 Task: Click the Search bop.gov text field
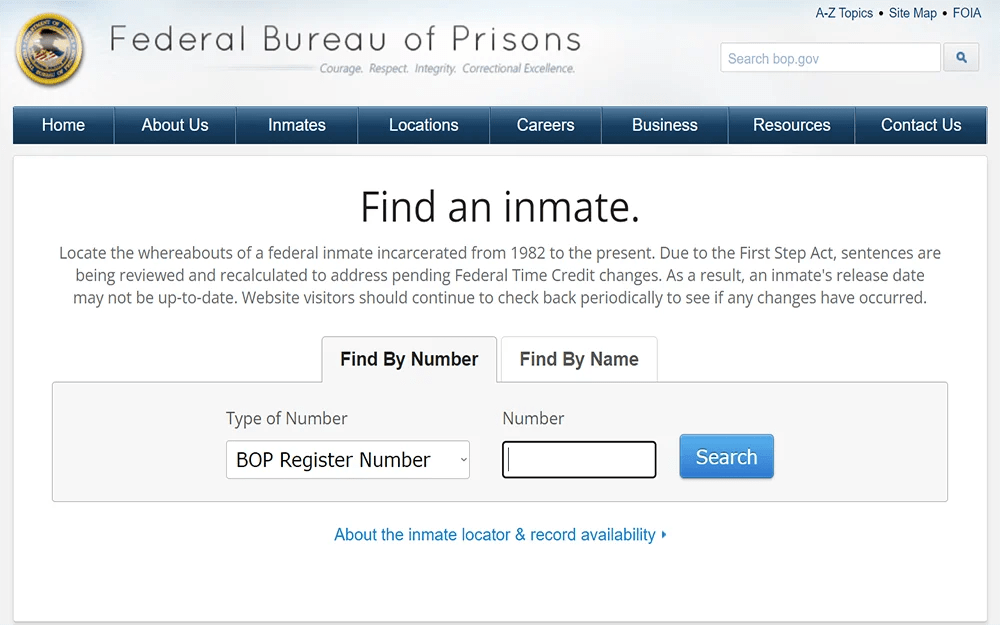point(830,58)
